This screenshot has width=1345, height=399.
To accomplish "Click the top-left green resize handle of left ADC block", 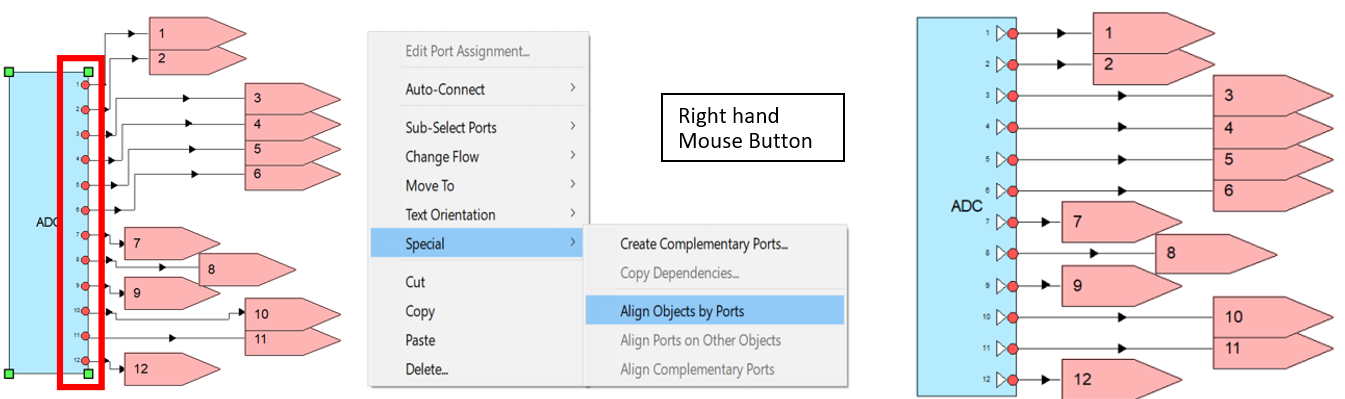I will pos(9,72).
